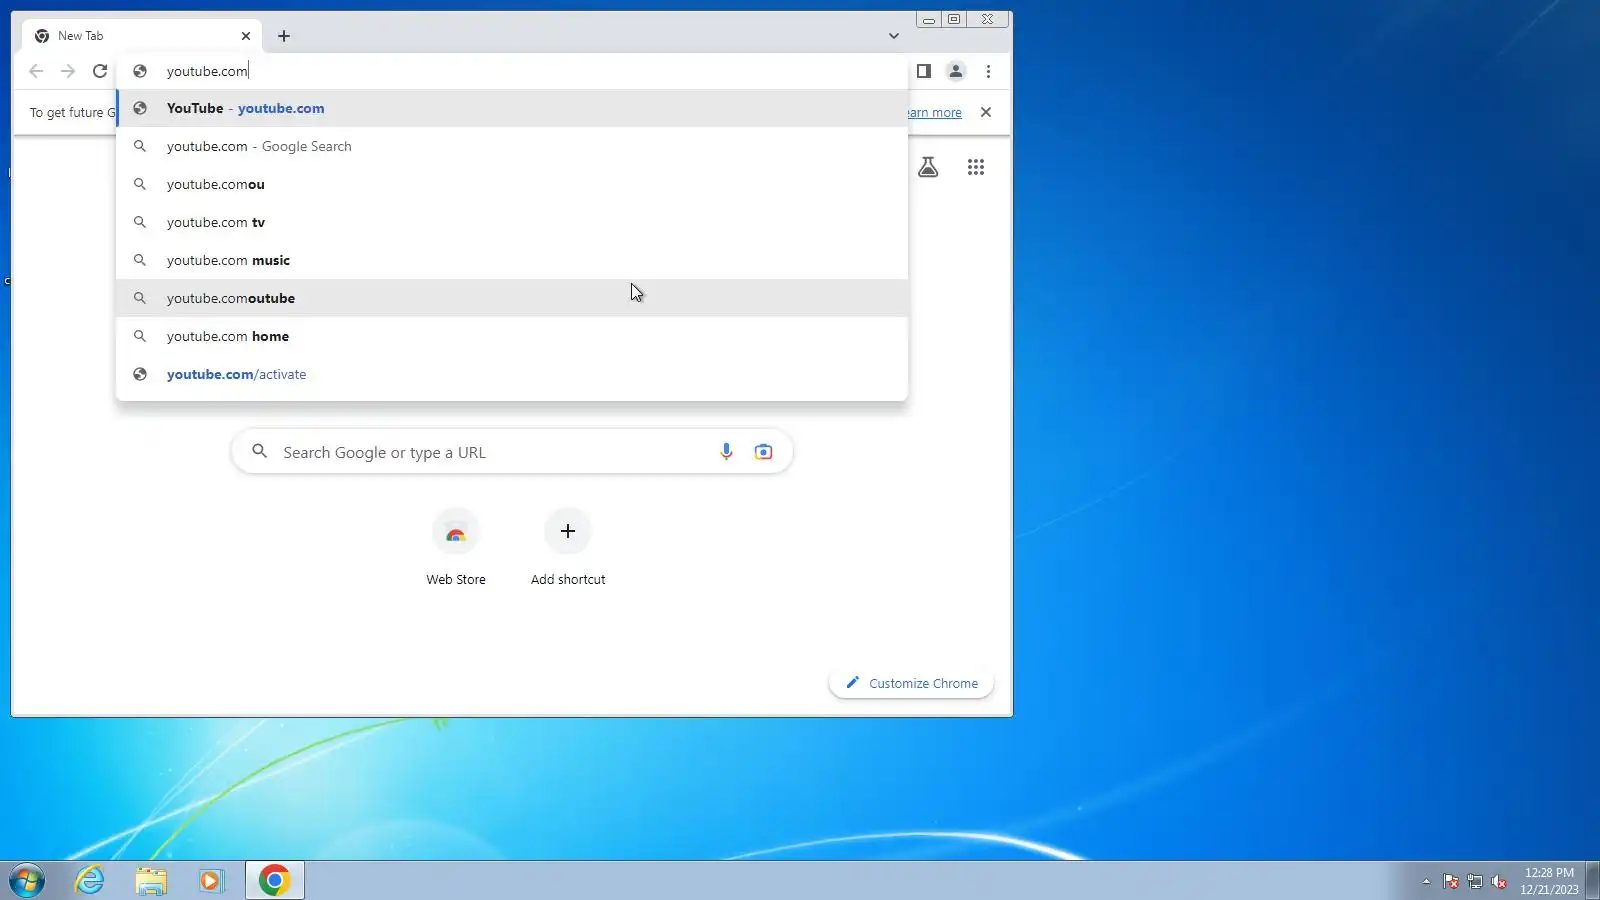Click in the address bar text youtube.com
1600x900 pixels.
207,71
